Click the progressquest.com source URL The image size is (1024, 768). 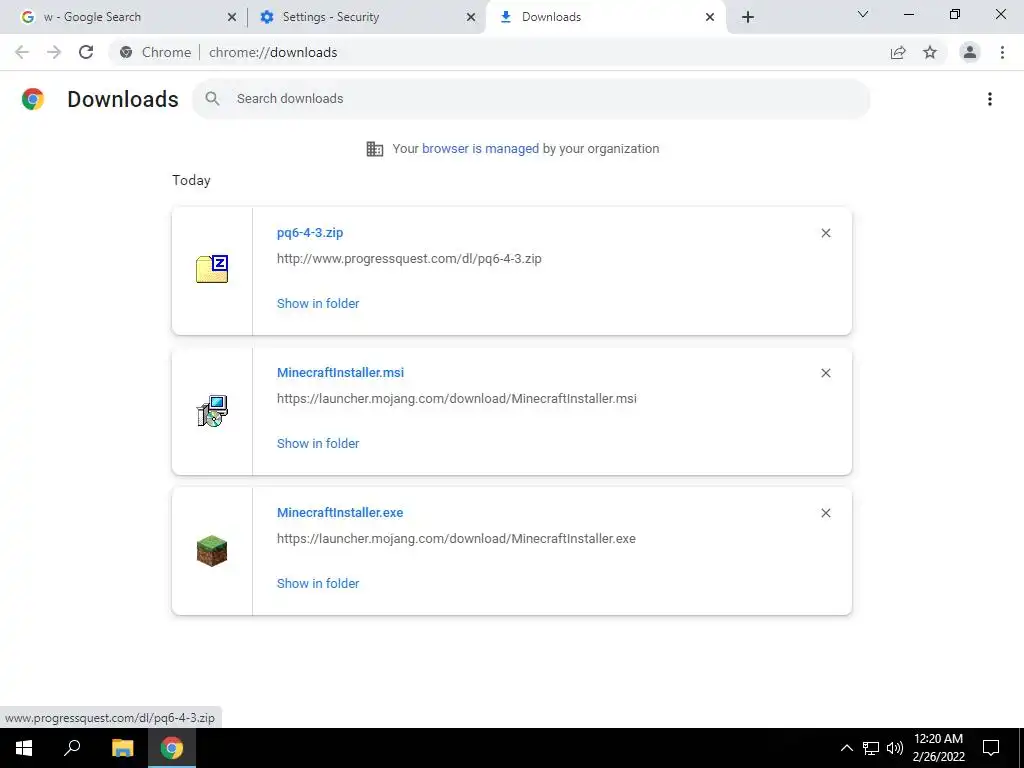tap(409, 259)
